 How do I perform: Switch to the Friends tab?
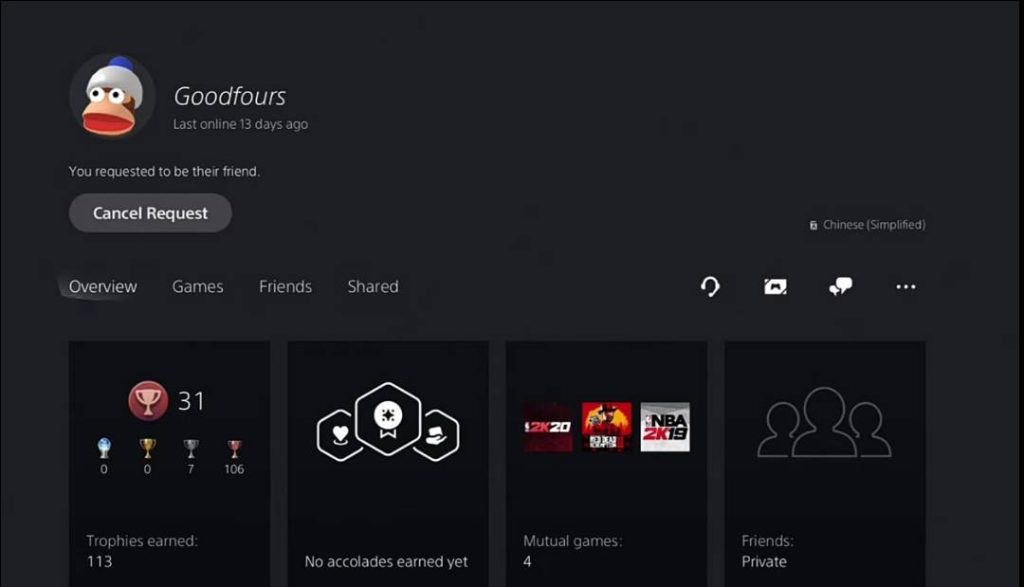tap(285, 287)
